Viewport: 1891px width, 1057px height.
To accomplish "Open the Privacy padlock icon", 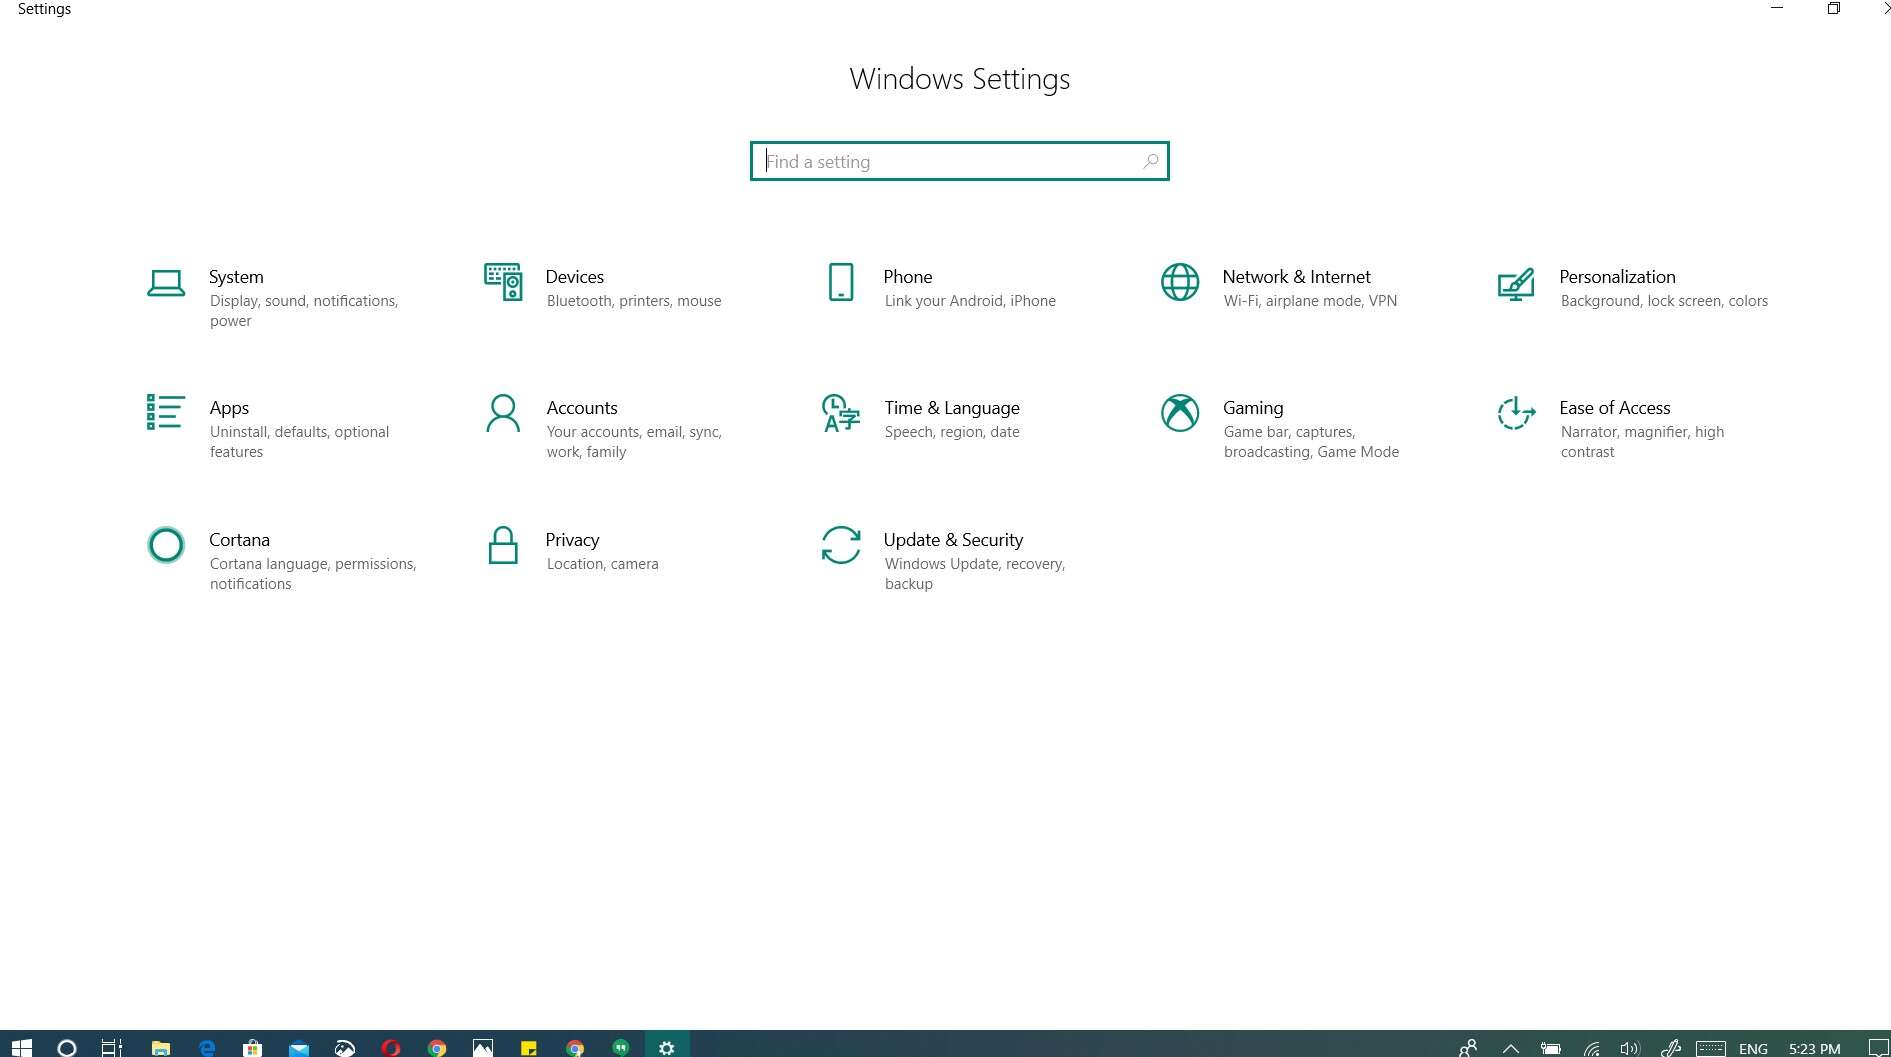I will [x=503, y=545].
